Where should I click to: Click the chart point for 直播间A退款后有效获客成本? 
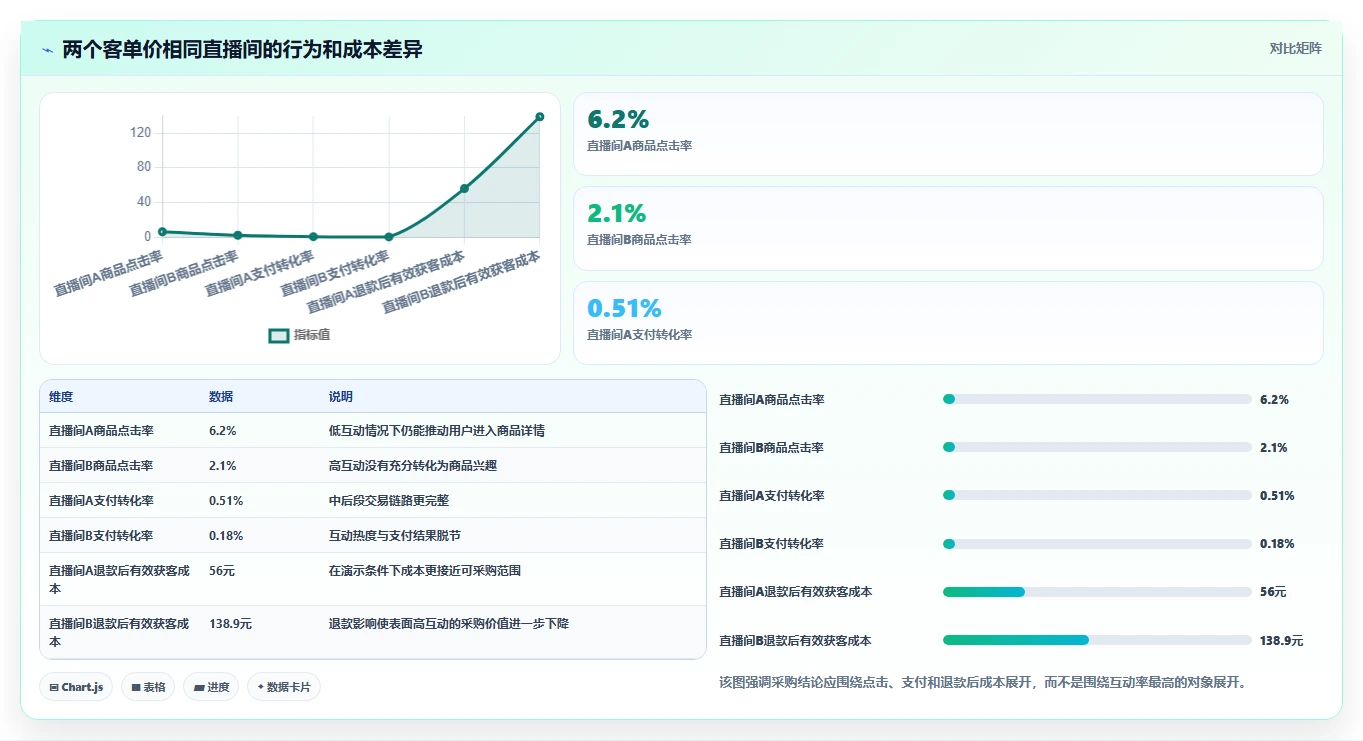464,188
